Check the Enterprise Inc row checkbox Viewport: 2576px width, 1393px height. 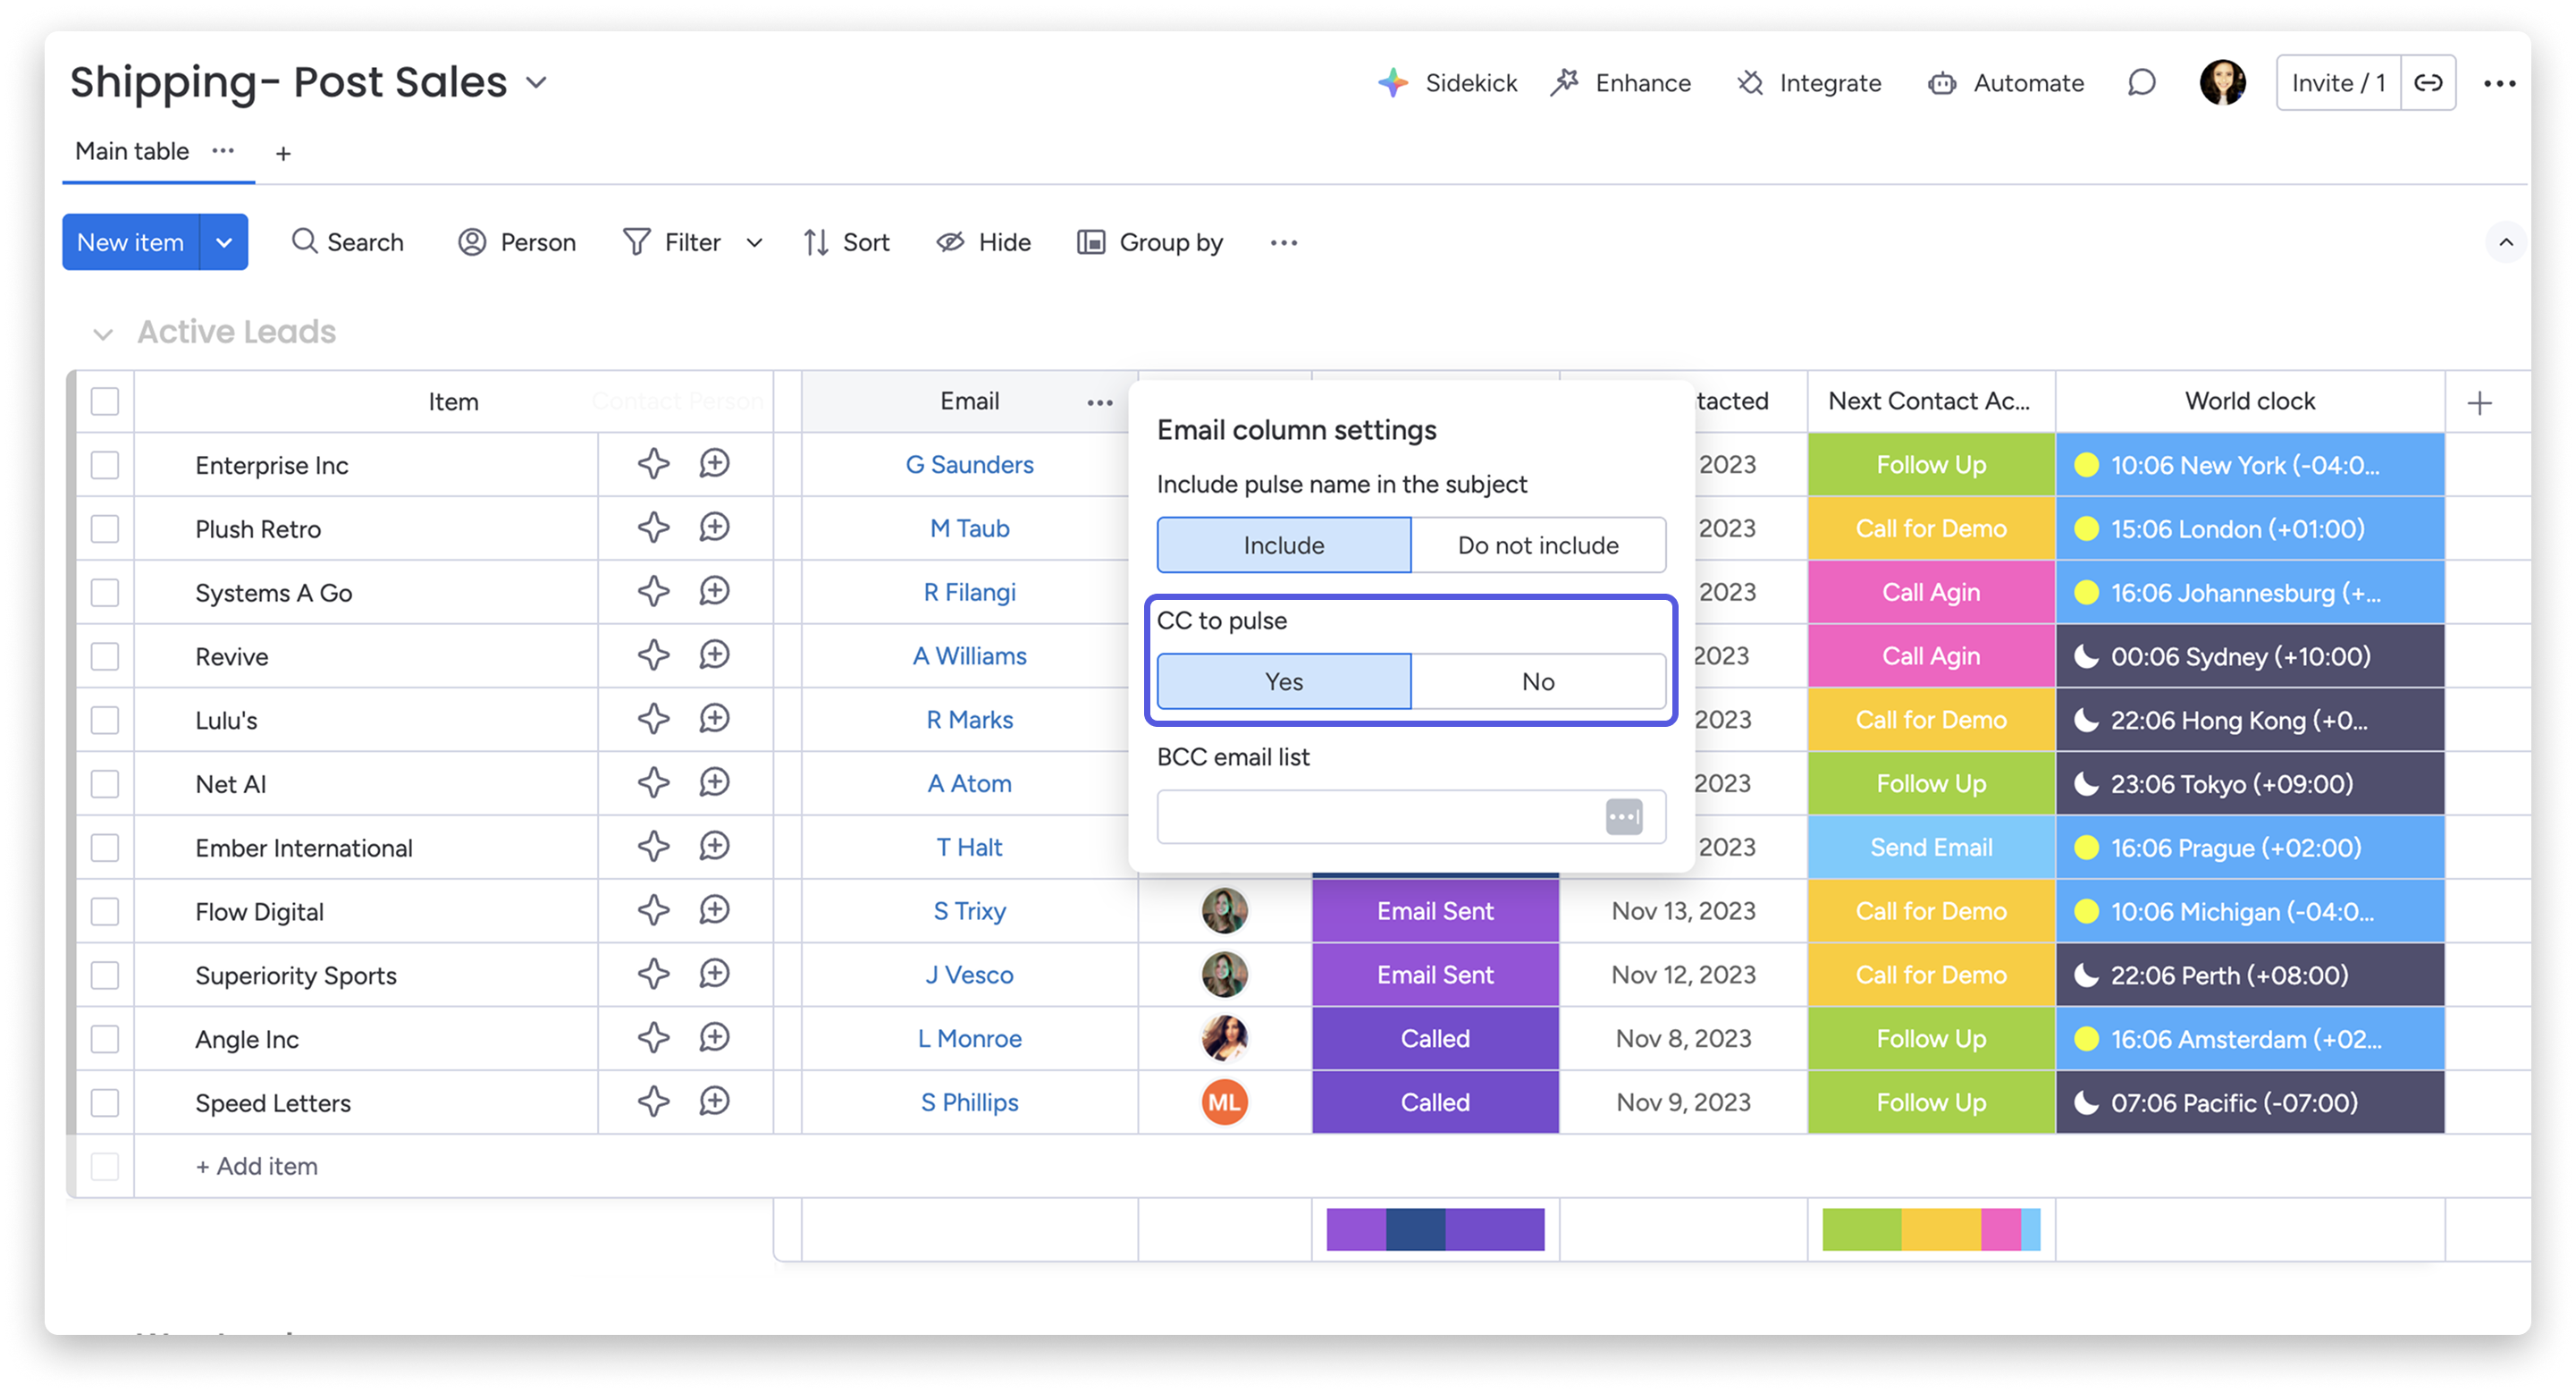[x=105, y=465]
